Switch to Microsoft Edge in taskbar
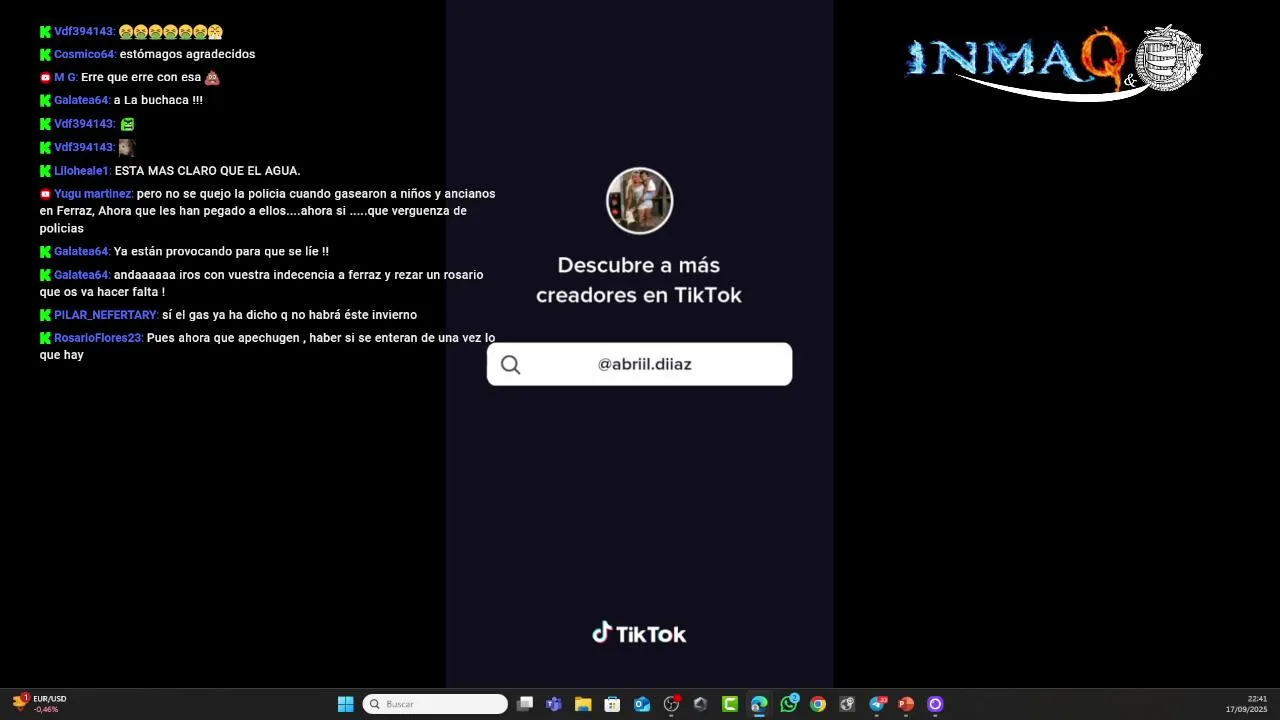Viewport: 1280px width, 720px height. pos(759,704)
